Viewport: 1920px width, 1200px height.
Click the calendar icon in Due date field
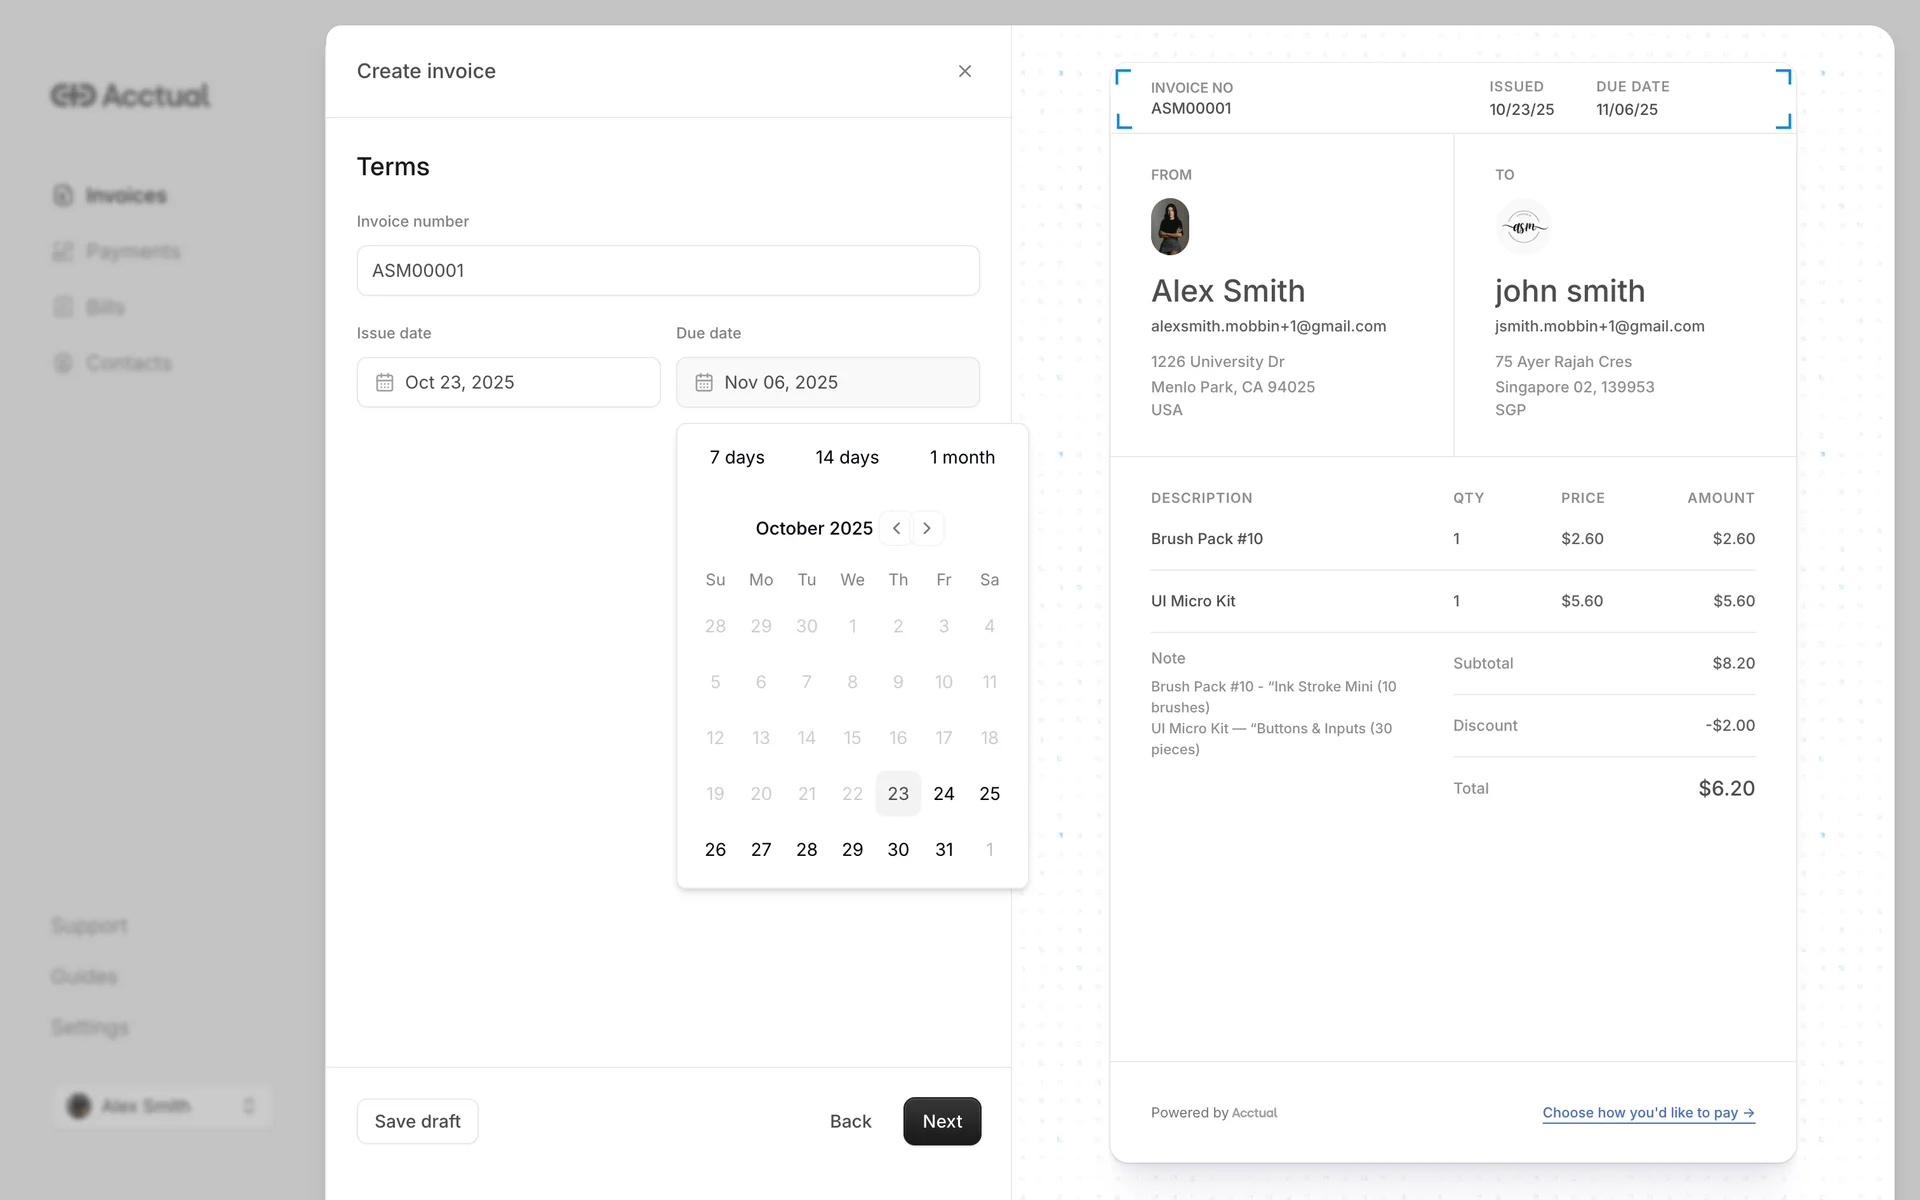704,382
